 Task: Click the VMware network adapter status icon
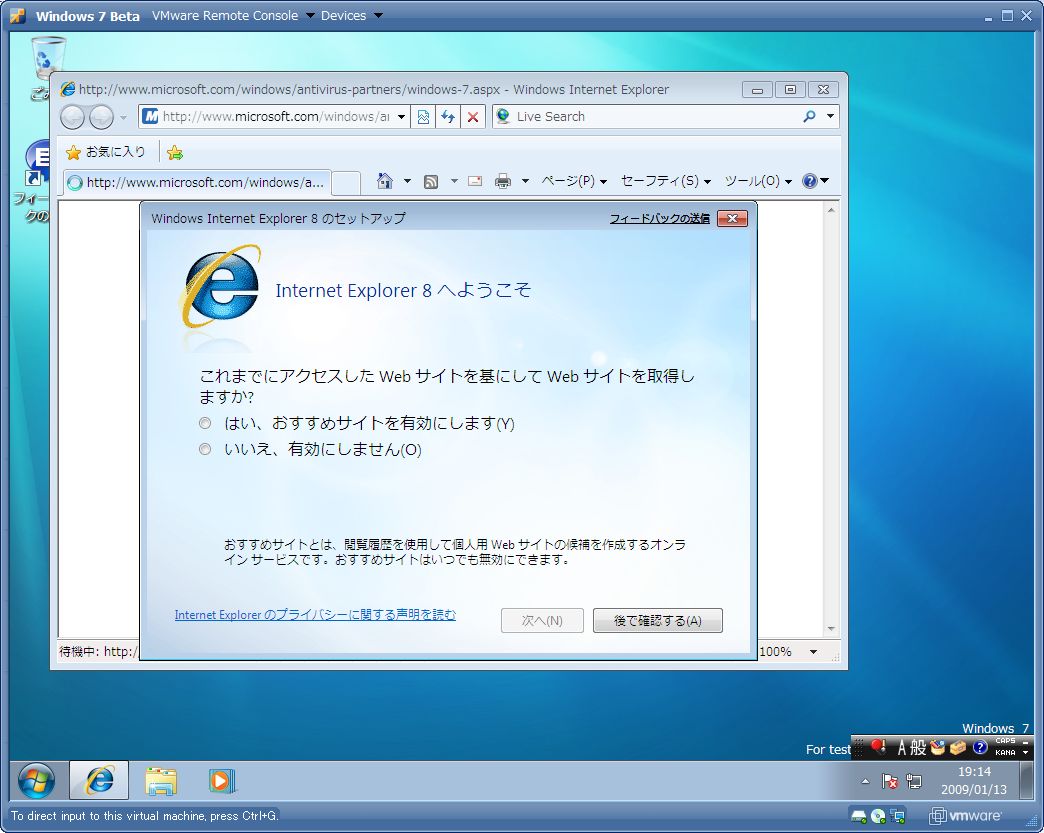pyautogui.click(x=898, y=816)
